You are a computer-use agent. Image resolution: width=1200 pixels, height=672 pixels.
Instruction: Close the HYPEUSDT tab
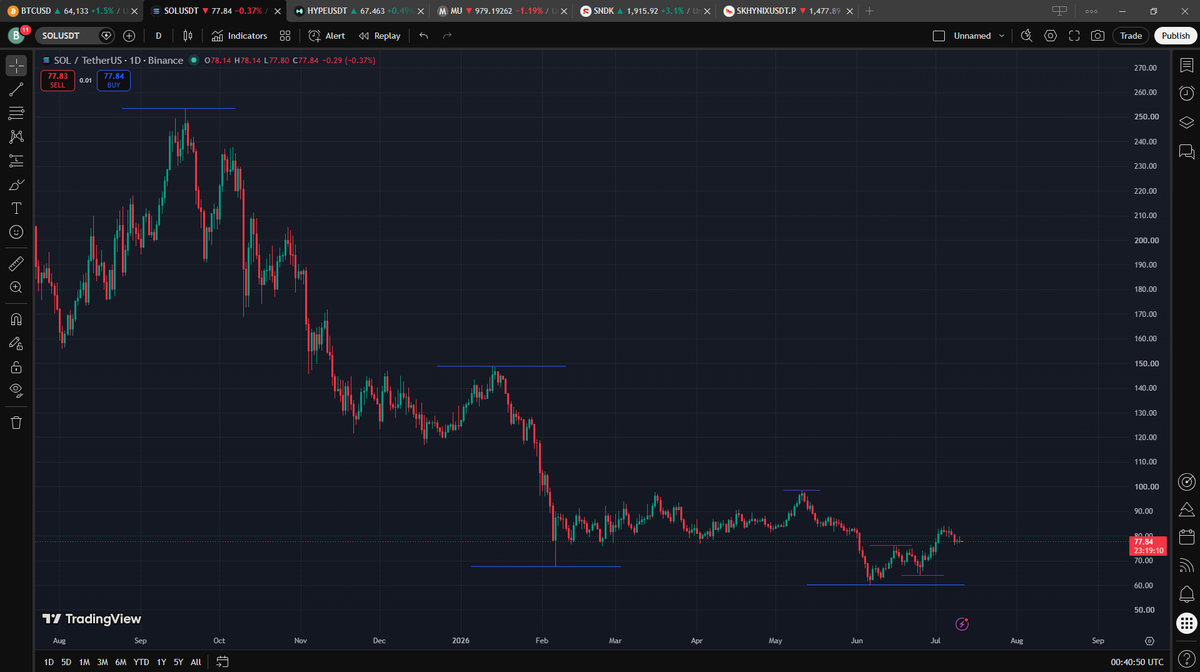pos(421,10)
